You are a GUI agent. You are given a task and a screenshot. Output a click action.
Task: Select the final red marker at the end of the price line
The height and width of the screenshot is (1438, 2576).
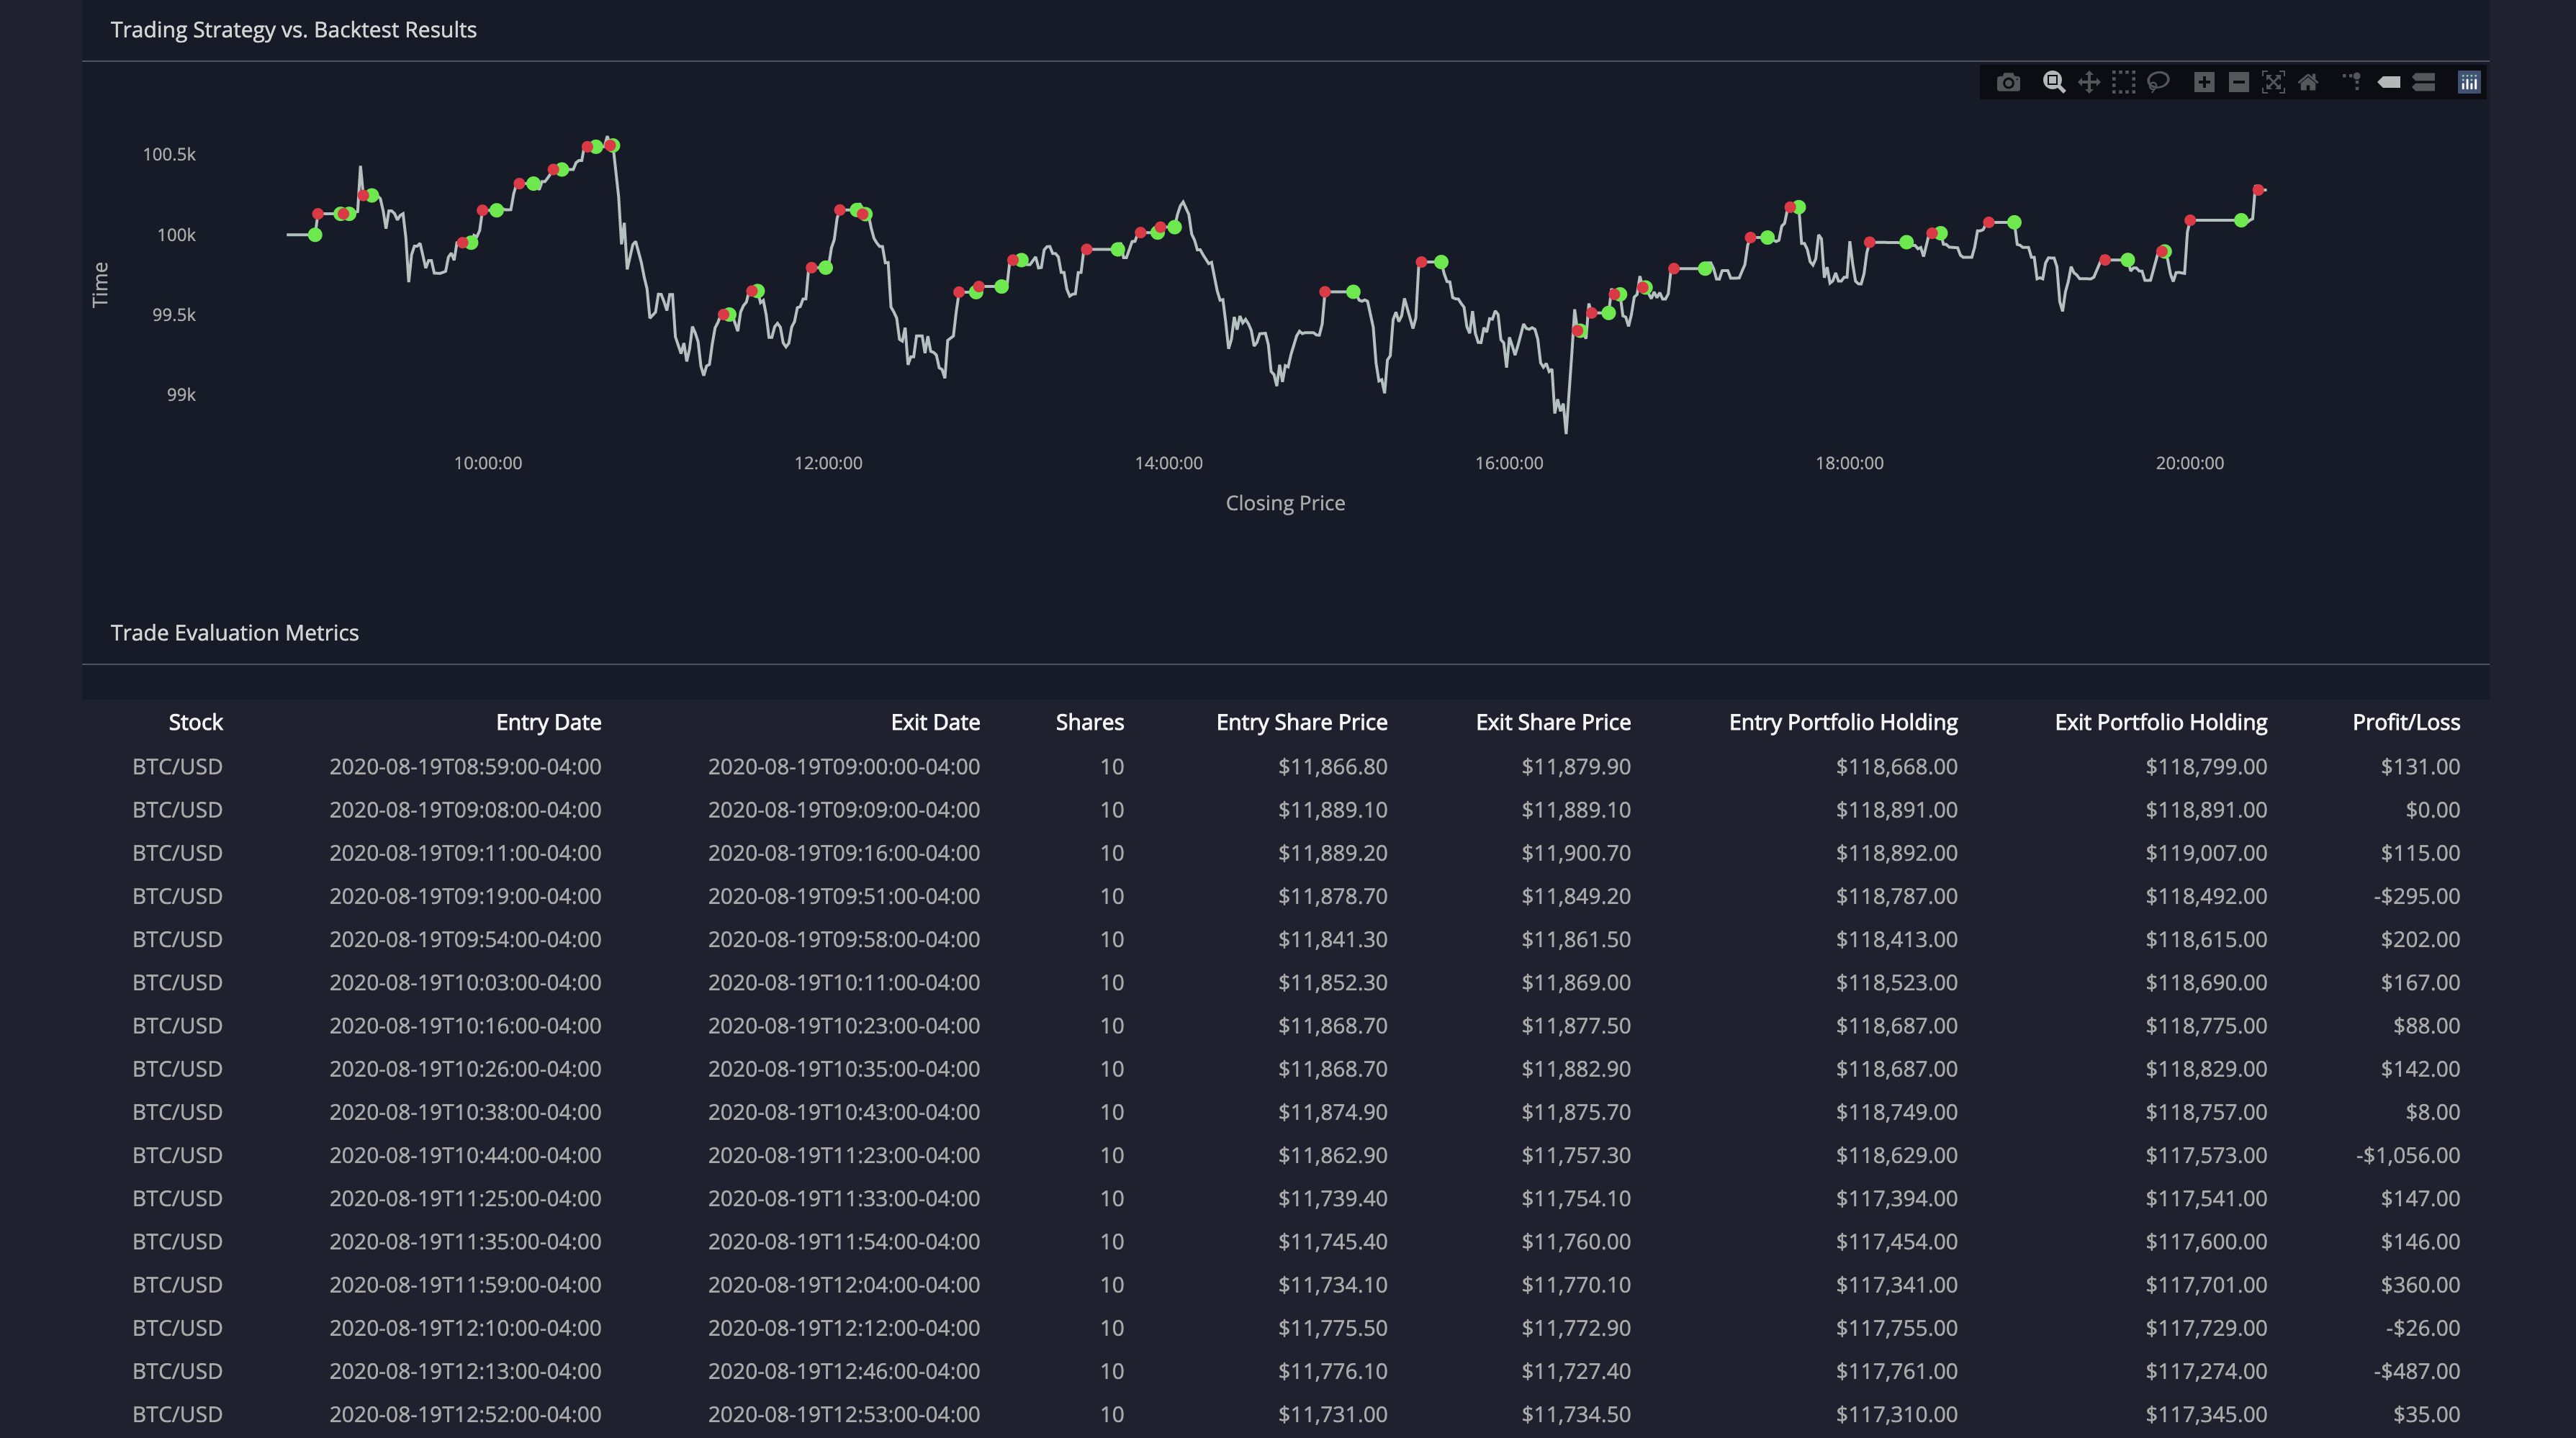[2258, 189]
